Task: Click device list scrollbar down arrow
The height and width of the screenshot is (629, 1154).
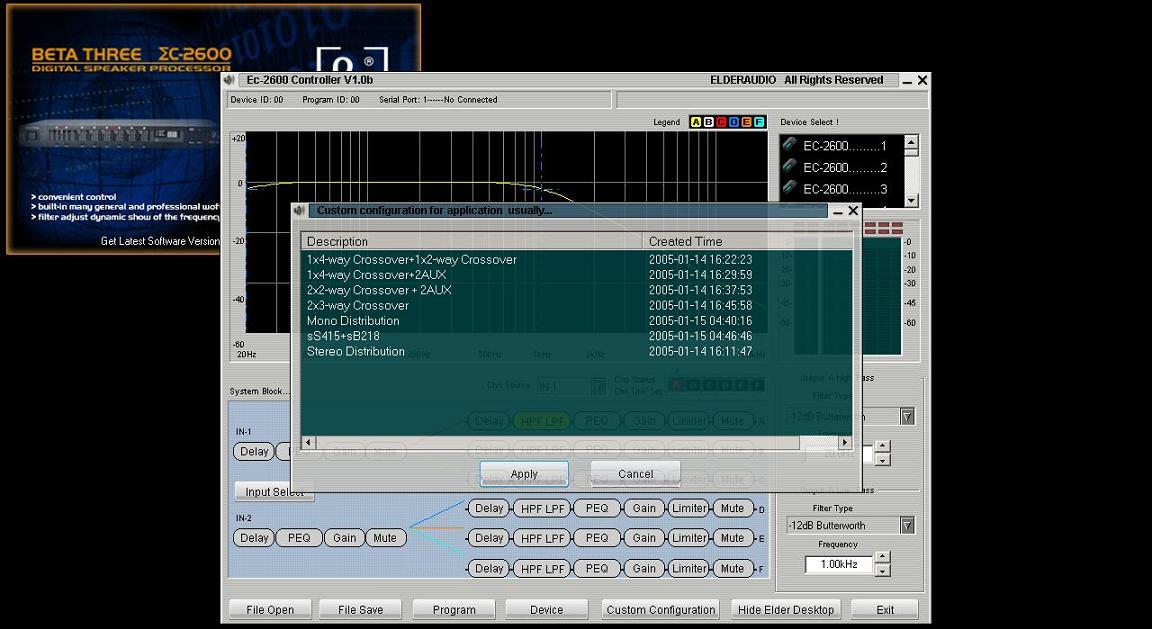Action: point(911,200)
